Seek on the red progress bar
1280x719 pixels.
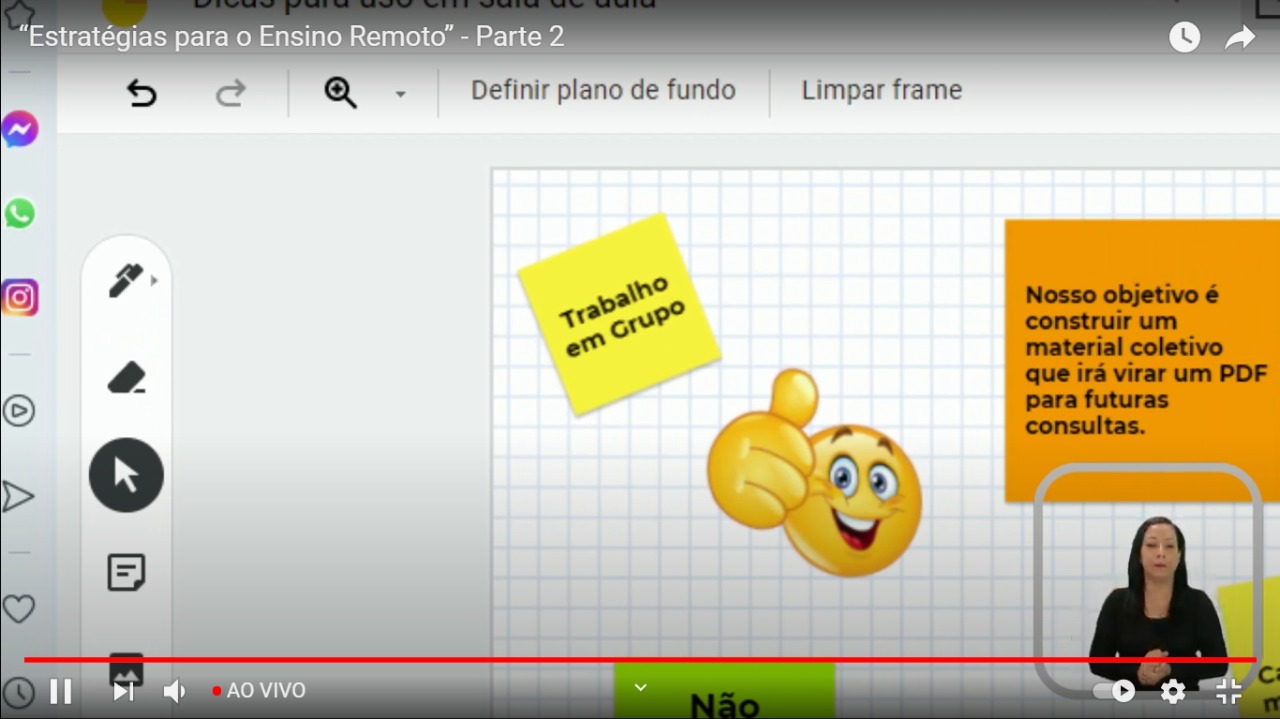640,660
